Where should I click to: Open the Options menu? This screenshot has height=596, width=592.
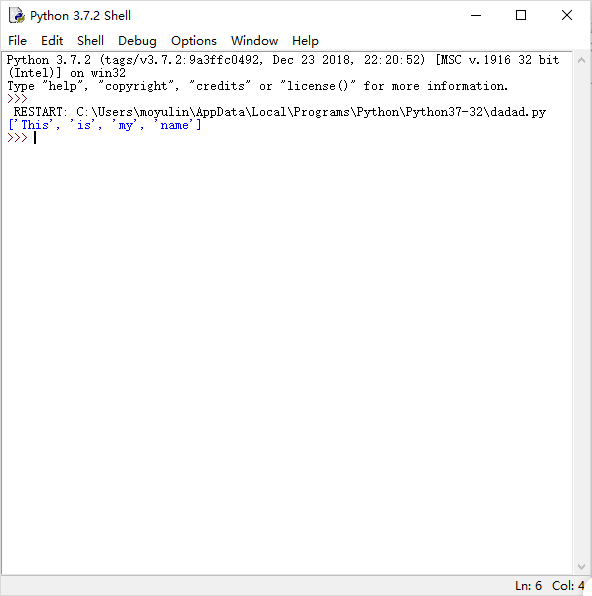pos(194,41)
